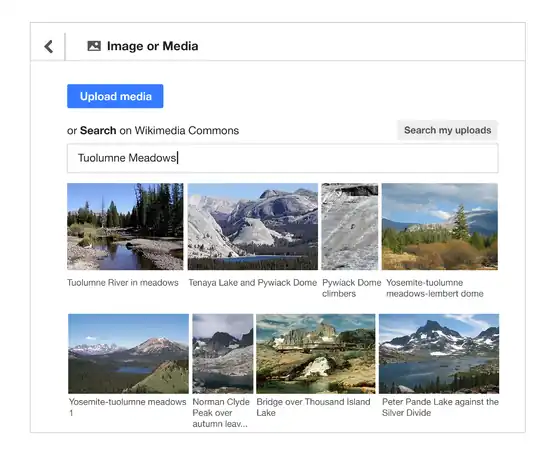Select the Tuolumne River in meadows thumbnail

[125, 226]
